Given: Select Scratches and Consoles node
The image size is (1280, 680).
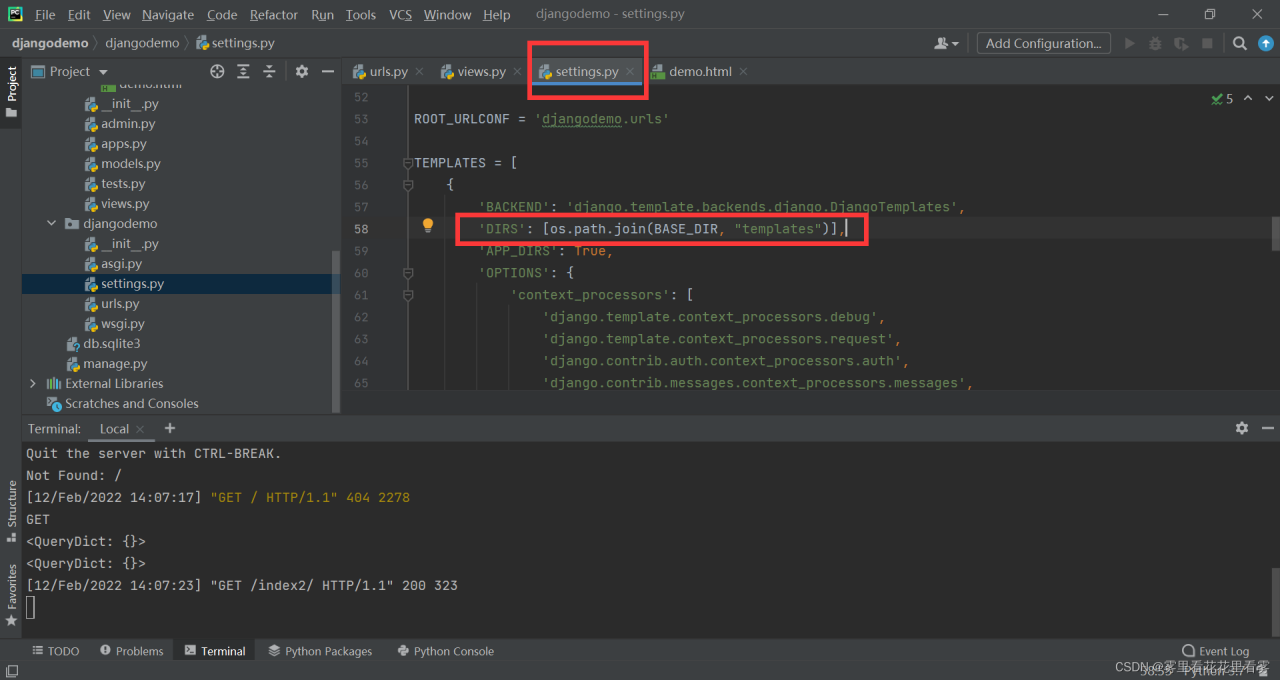Looking at the screenshot, I should [x=131, y=403].
